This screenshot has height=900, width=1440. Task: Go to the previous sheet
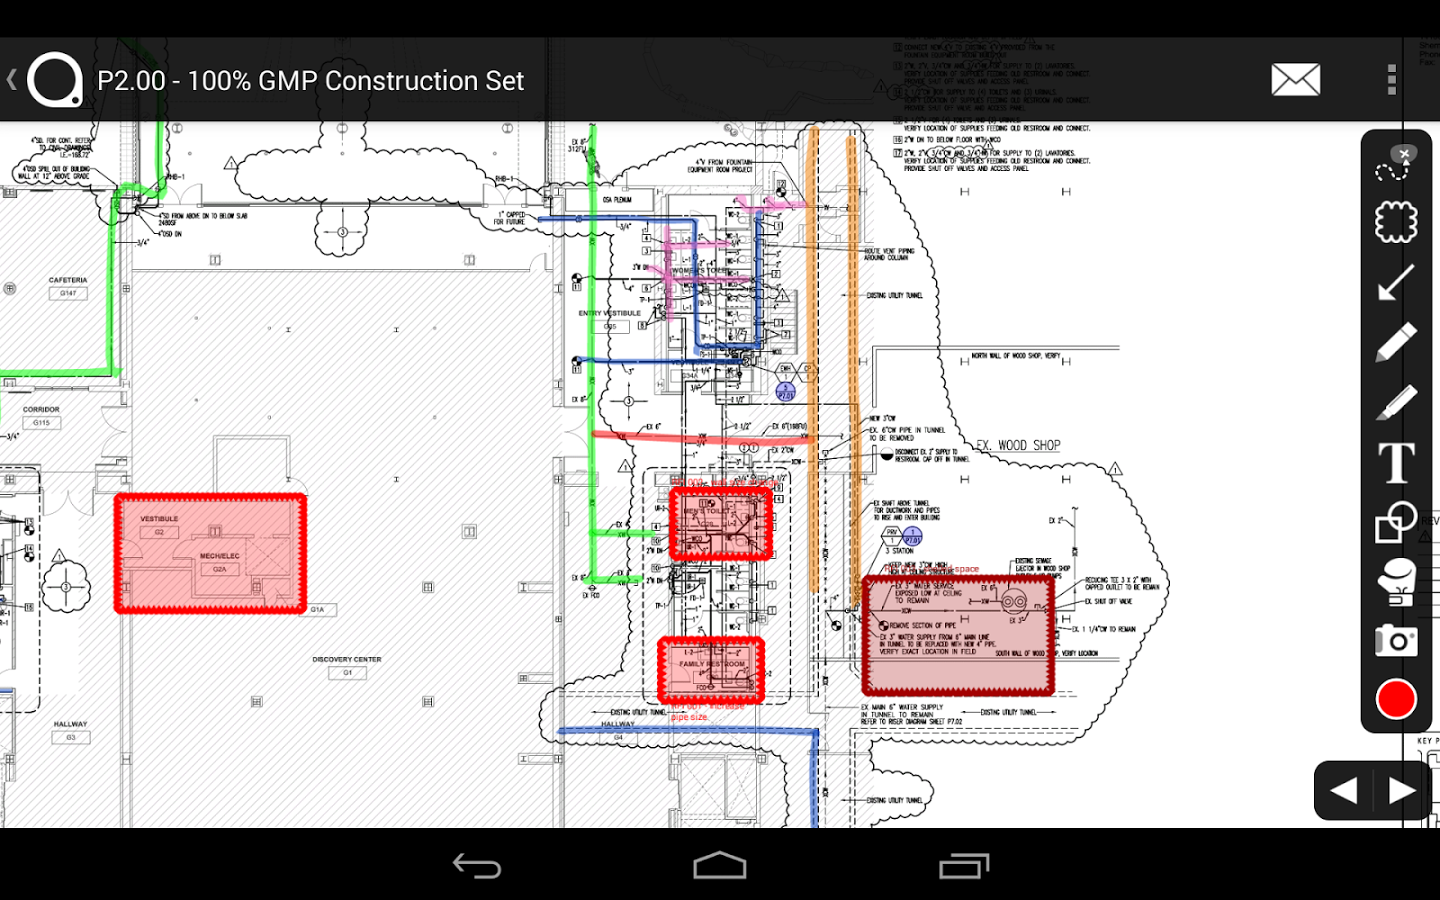1343,791
